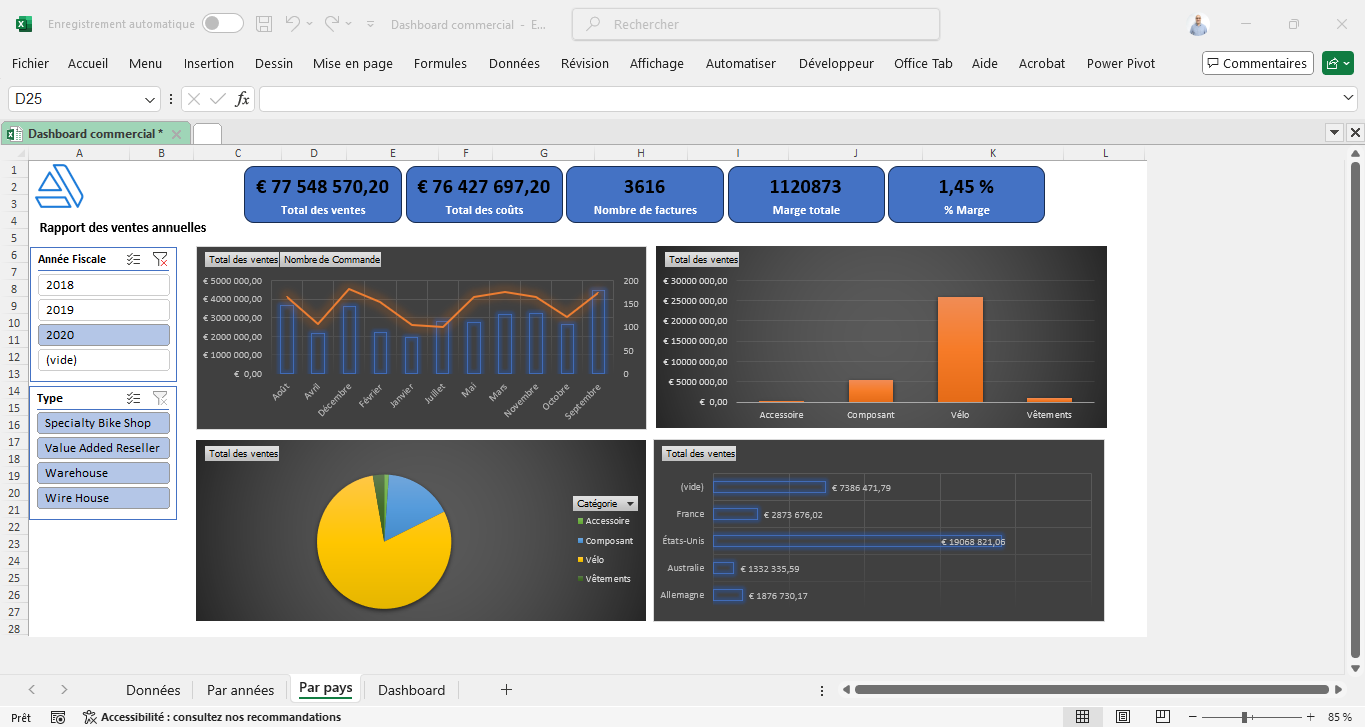Open the Insertion ribbon tab
1365x727 pixels.
click(208, 63)
